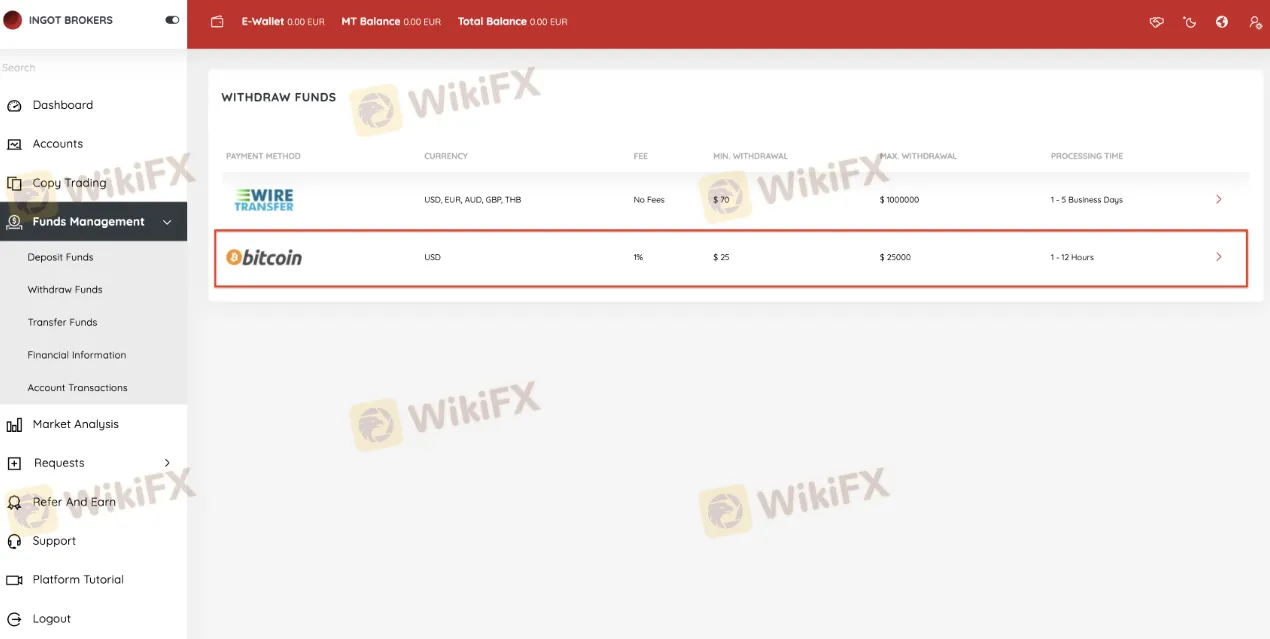Open Financial Information submenu item
The height and width of the screenshot is (639, 1270).
pyautogui.click(x=77, y=355)
